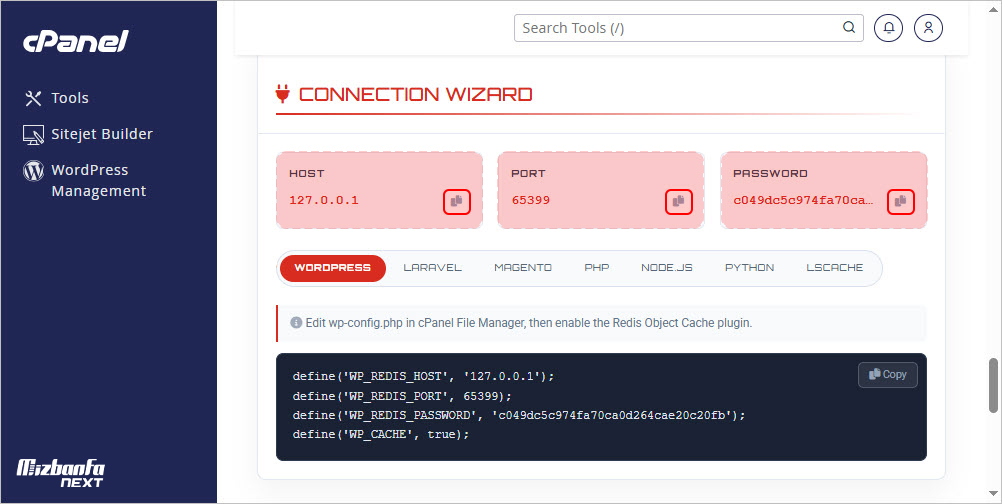Switch to the PHP tab
1002x504 pixels.
click(x=597, y=268)
